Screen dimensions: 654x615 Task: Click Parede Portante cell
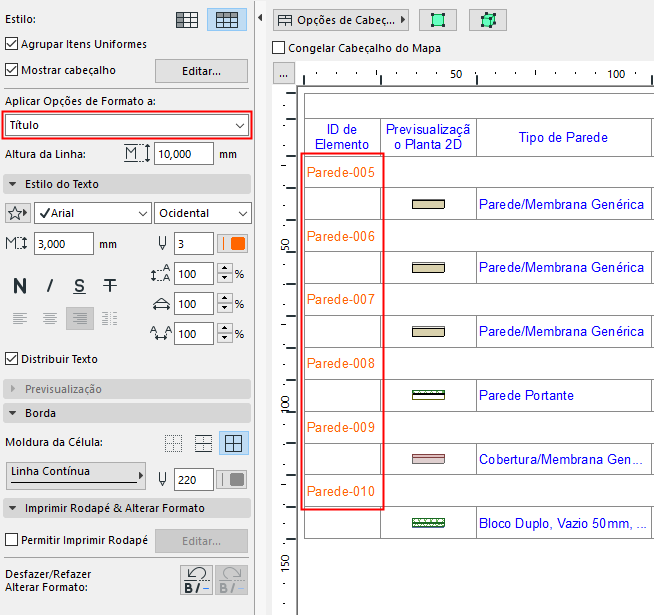563,395
